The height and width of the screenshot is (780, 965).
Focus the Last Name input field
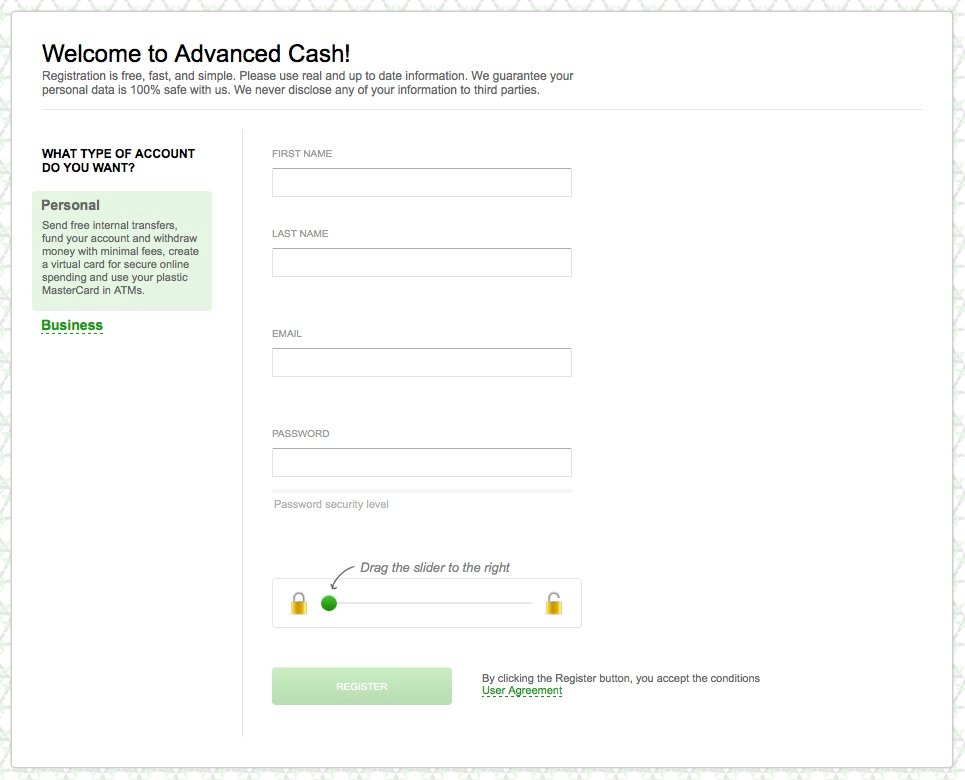coord(422,262)
